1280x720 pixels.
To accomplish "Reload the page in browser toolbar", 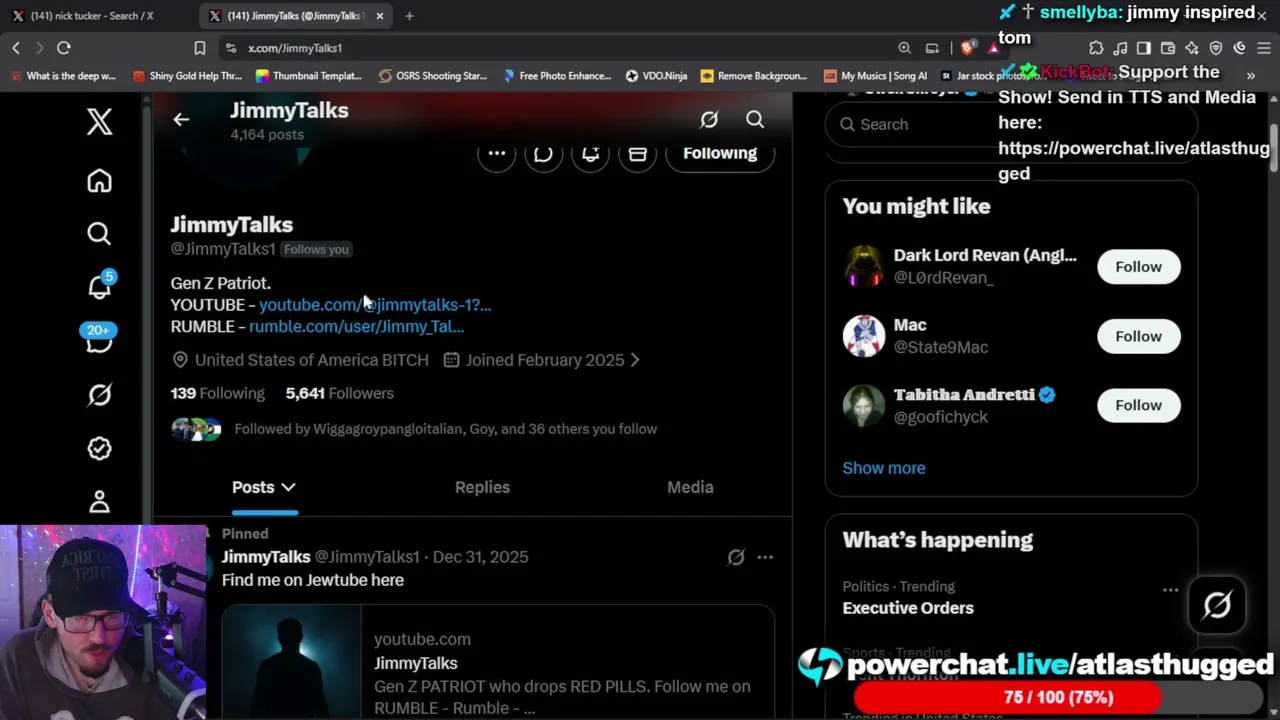I will point(63,48).
